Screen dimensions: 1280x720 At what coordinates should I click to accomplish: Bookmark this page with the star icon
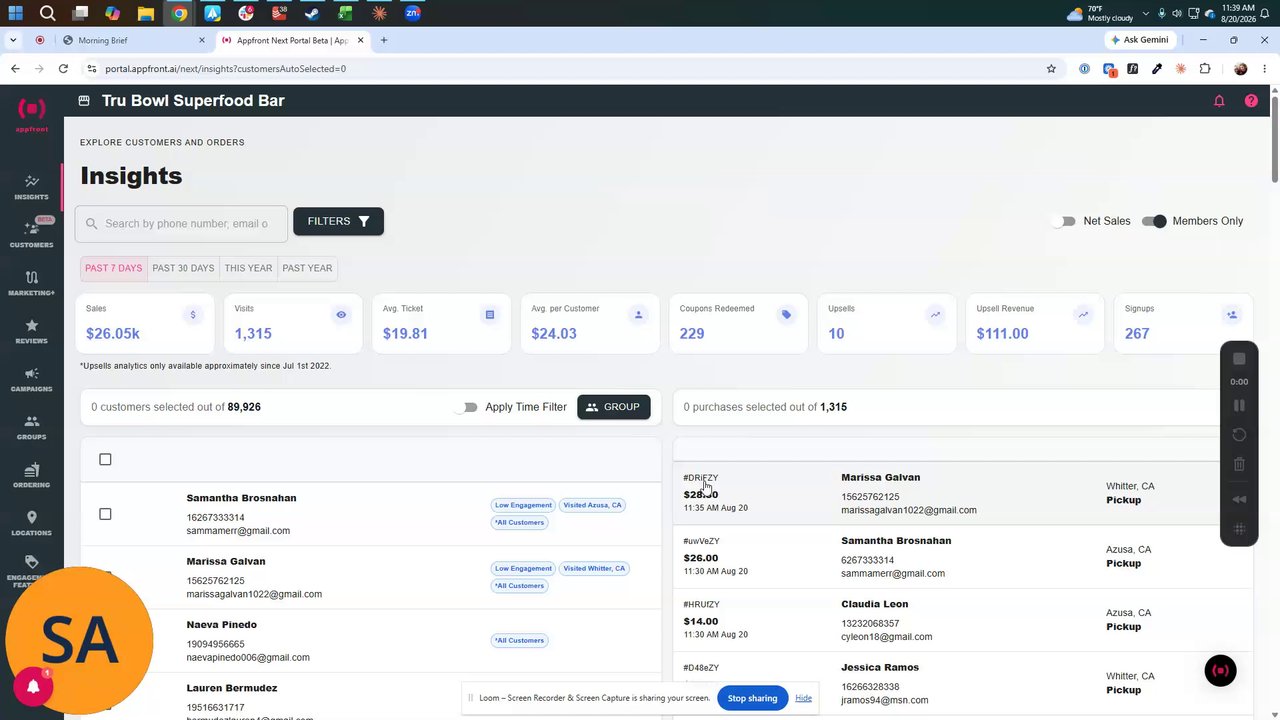(x=1051, y=69)
